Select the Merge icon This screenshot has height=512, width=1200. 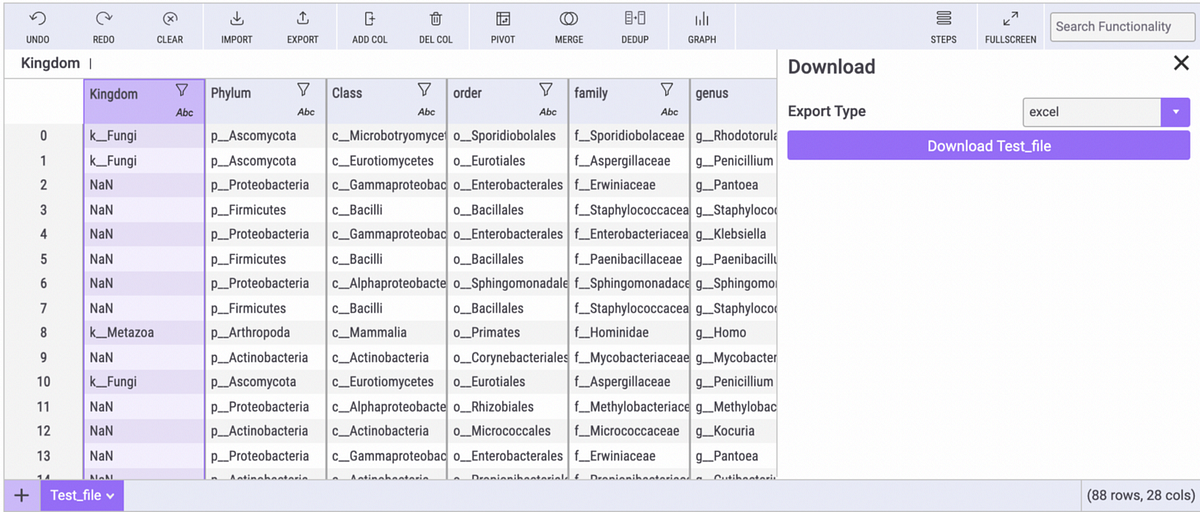pyautogui.click(x=569, y=19)
